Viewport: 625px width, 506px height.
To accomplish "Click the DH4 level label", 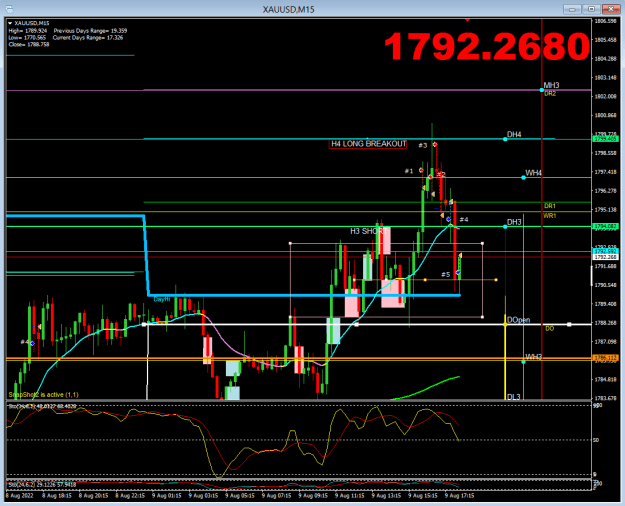I will pos(514,134).
